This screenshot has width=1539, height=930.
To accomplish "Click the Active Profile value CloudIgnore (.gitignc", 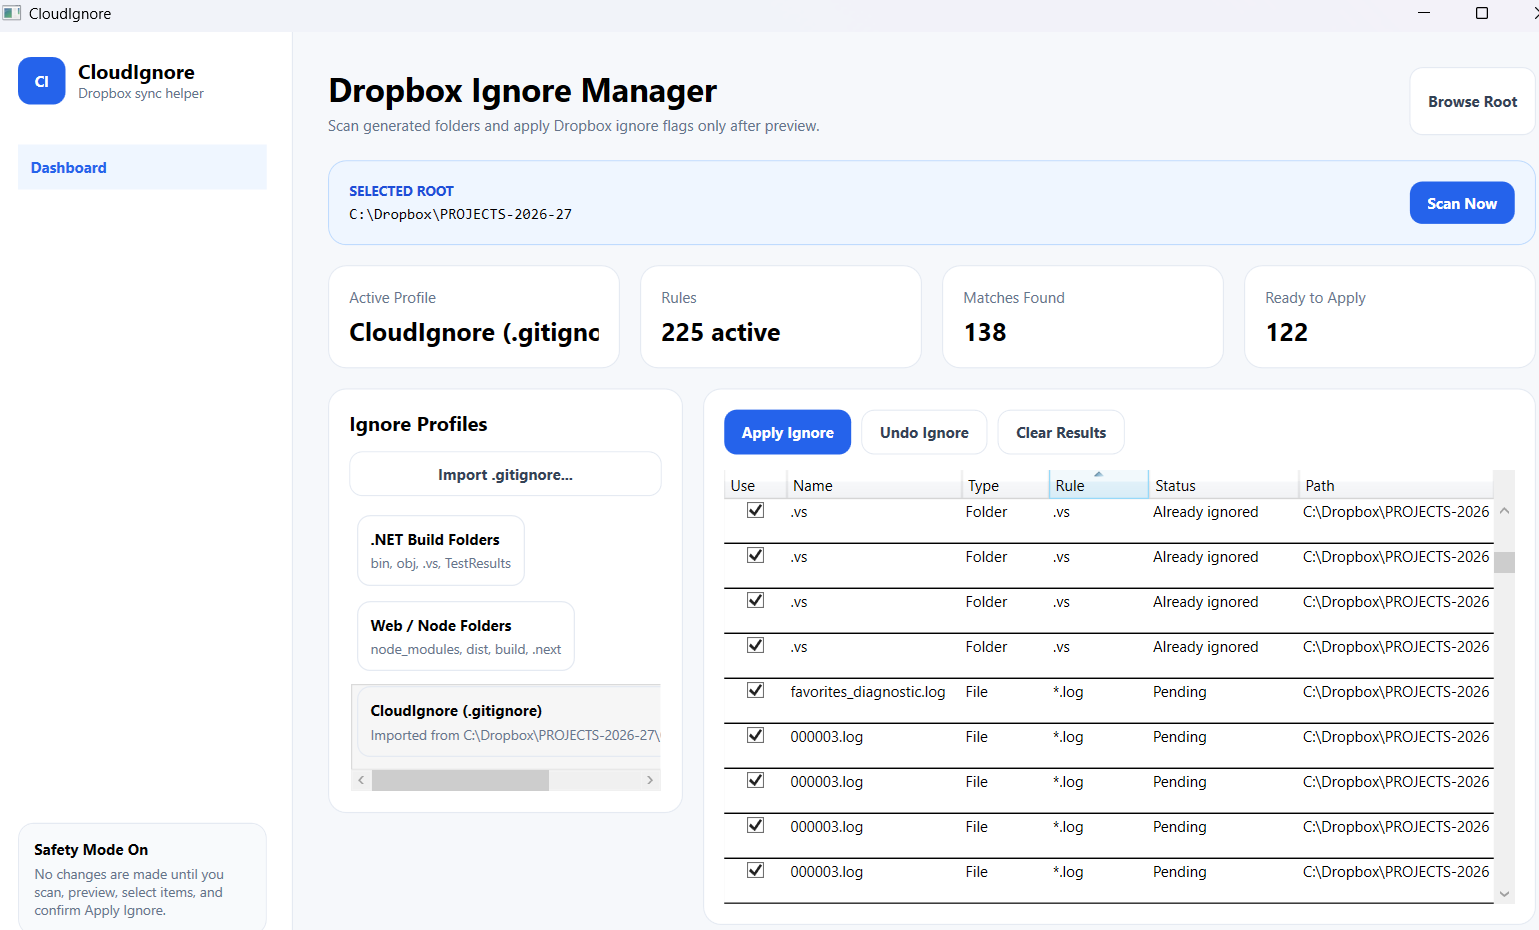I will click(x=474, y=332).
